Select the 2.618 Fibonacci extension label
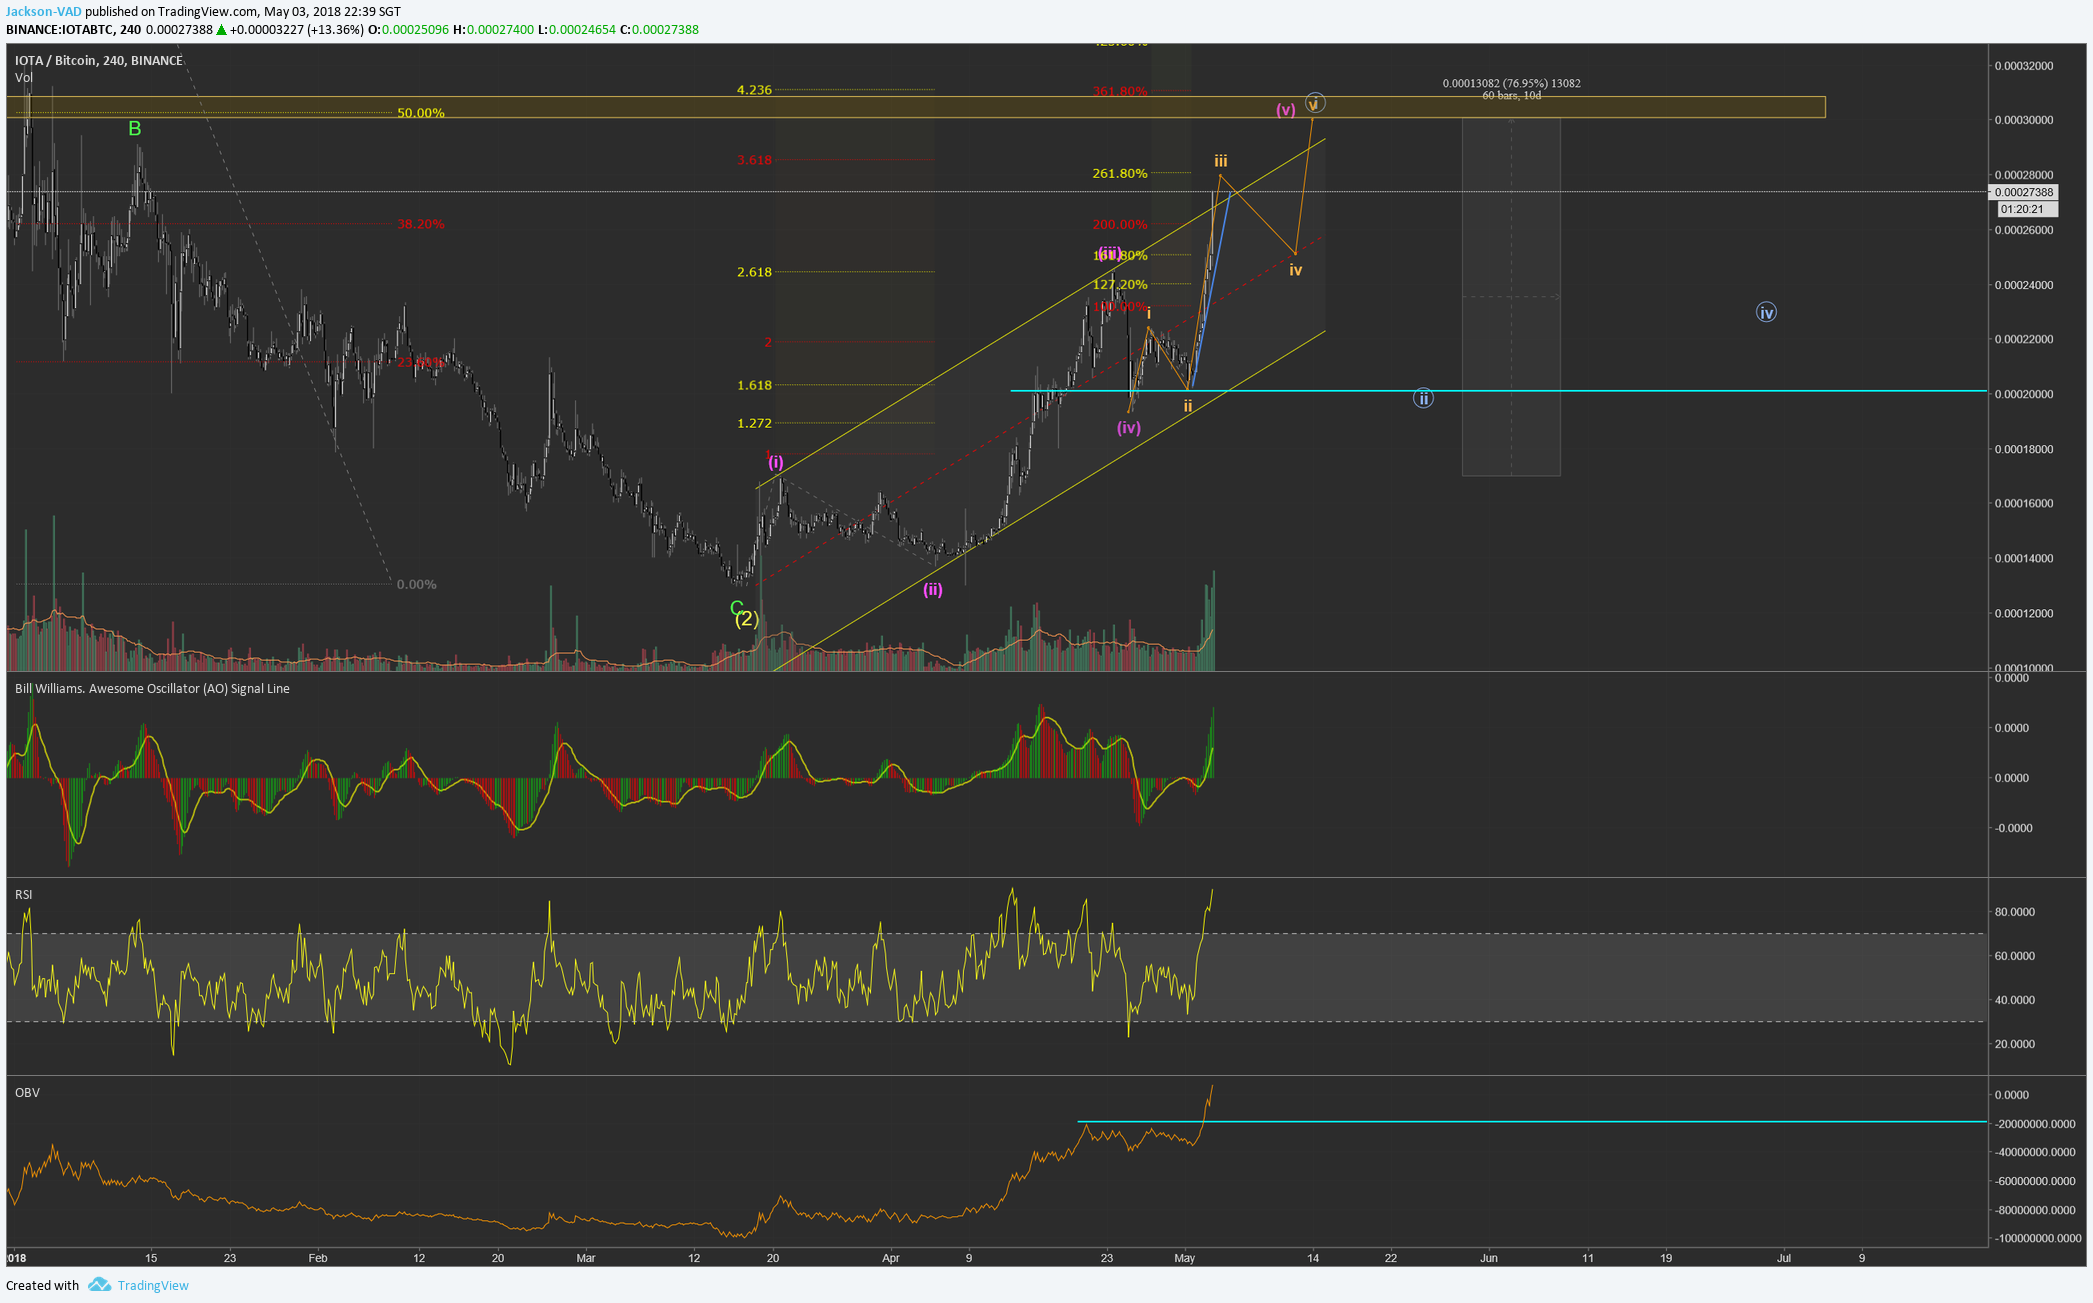The height and width of the screenshot is (1303, 2093). point(754,271)
